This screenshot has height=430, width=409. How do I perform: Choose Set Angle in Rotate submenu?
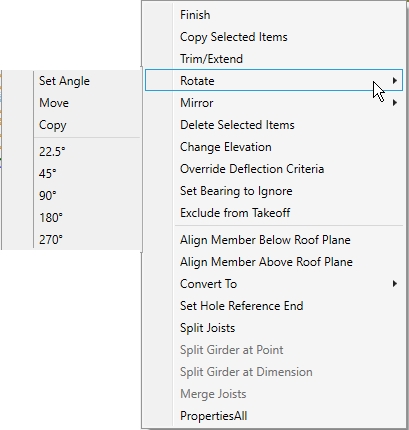pyautogui.click(x=64, y=81)
